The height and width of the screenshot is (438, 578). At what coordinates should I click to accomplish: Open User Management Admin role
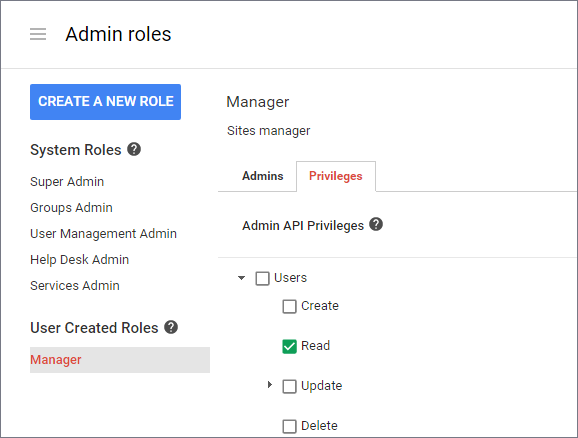tap(104, 234)
